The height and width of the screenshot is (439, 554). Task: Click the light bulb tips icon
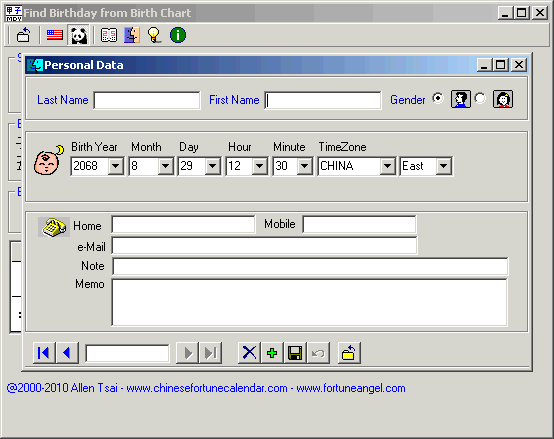coord(154,35)
